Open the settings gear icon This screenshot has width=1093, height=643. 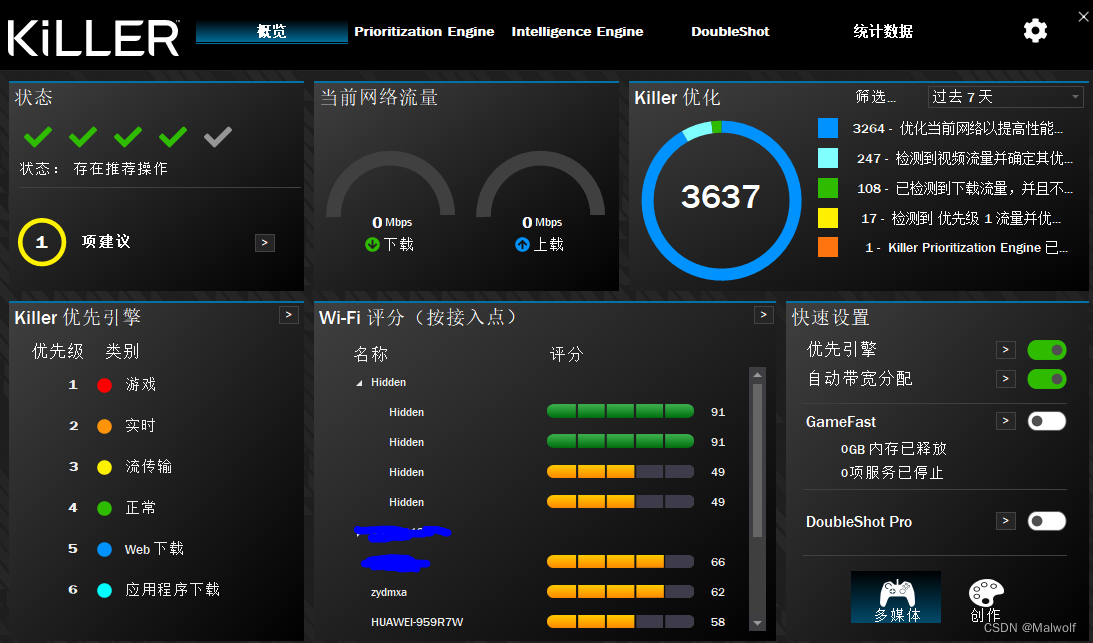(1035, 30)
